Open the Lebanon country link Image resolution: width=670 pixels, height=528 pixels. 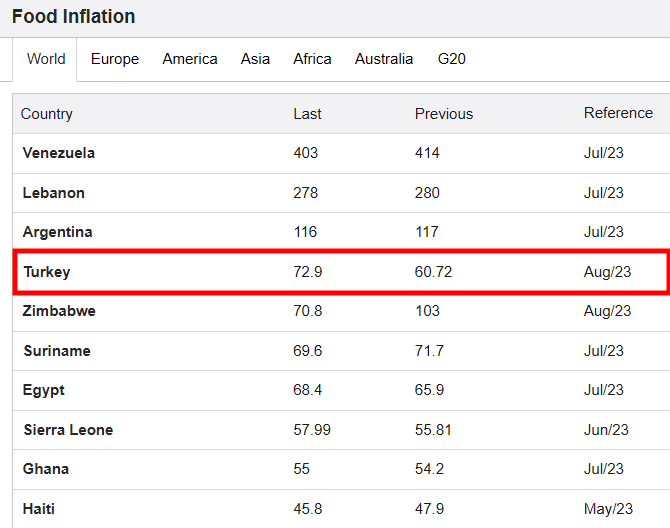click(x=53, y=193)
